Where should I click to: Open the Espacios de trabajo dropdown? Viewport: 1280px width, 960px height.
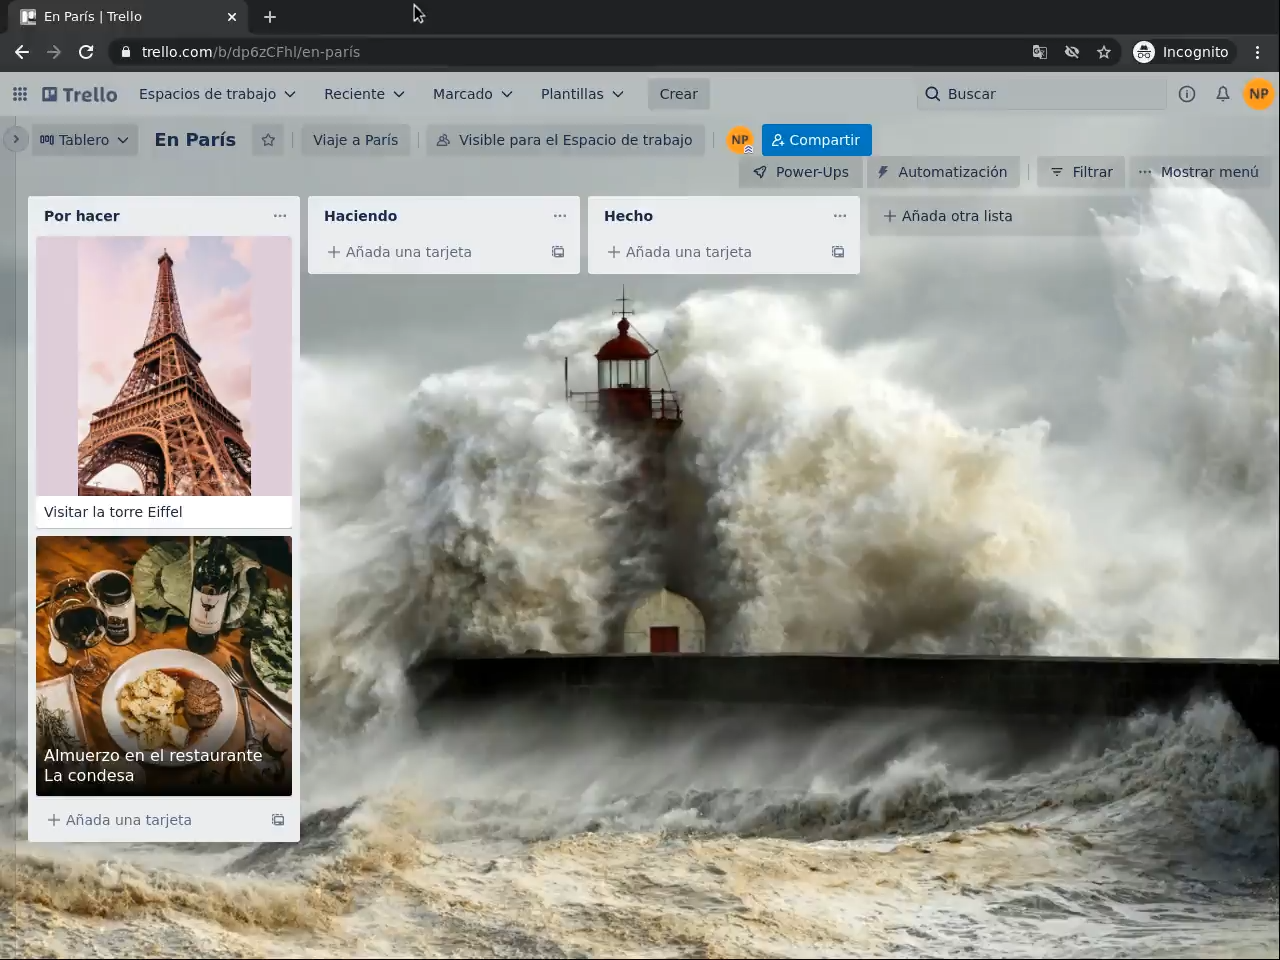point(217,94)
